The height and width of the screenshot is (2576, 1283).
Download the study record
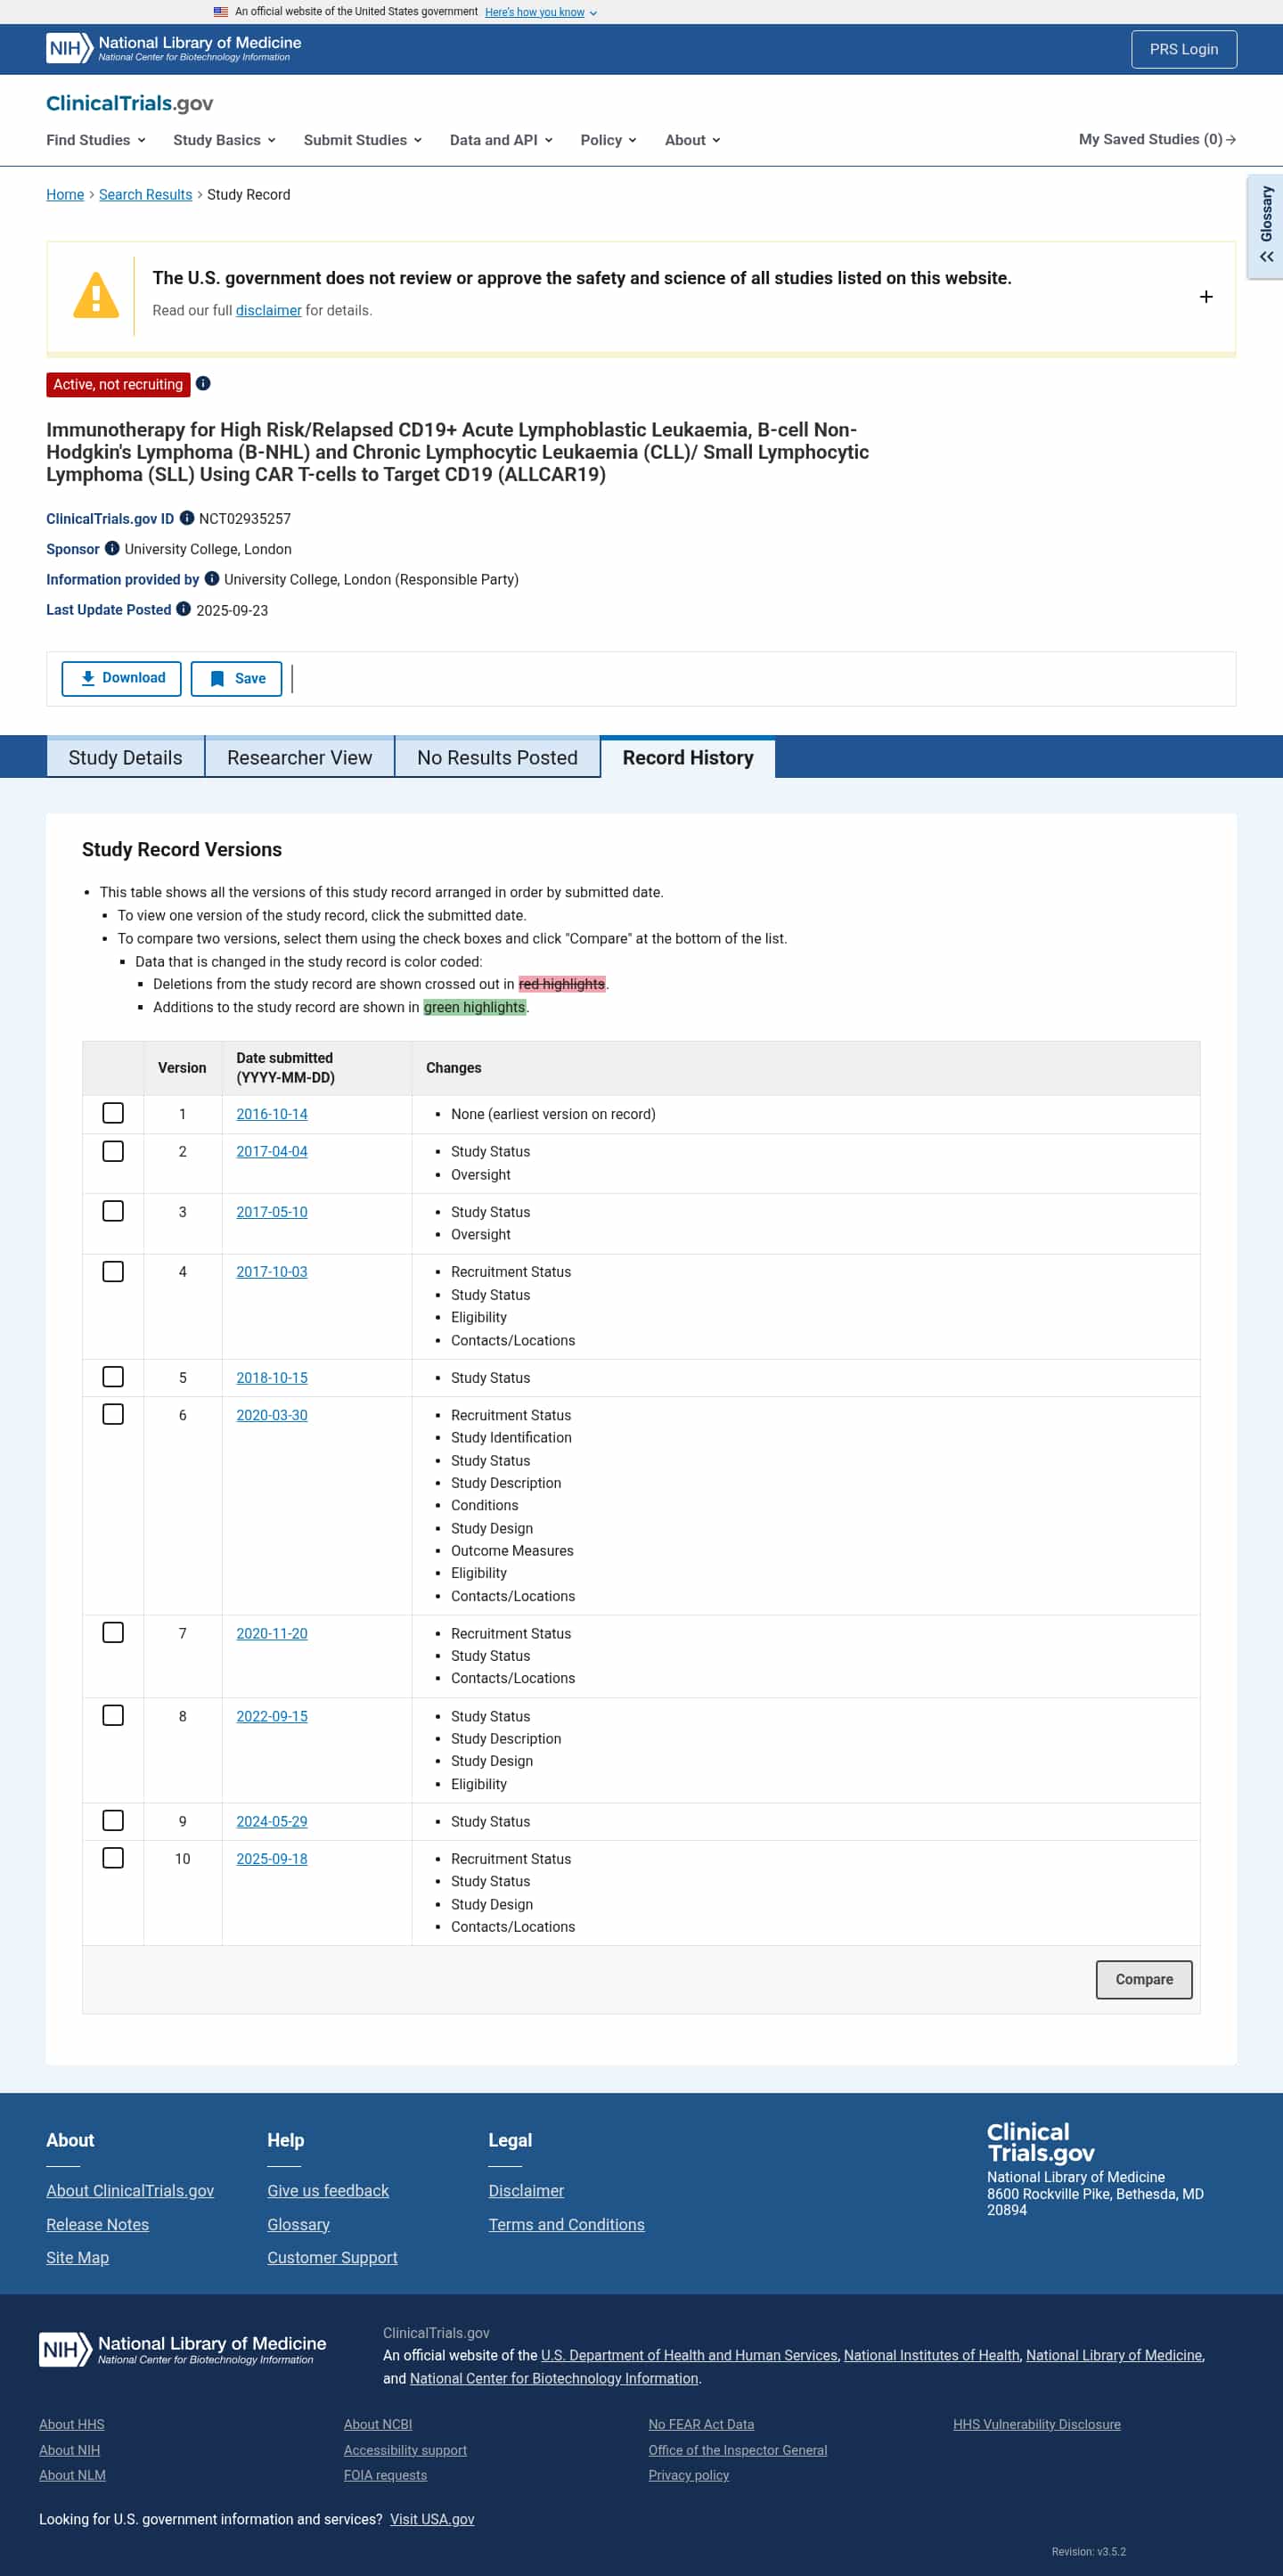click(121, 678)
